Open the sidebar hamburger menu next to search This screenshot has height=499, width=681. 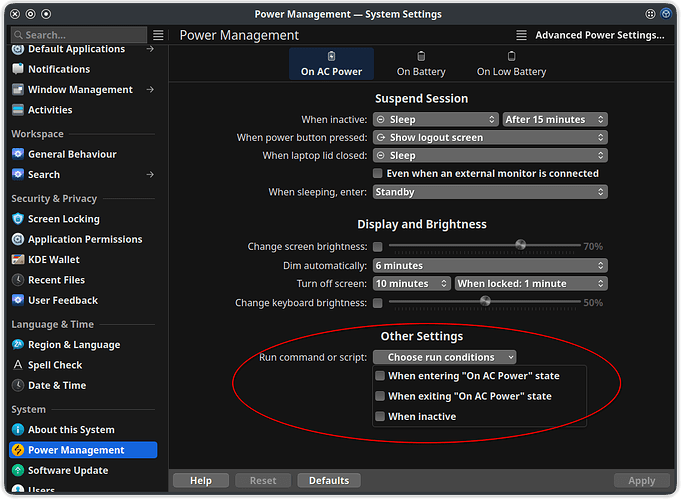click(158, 35)
